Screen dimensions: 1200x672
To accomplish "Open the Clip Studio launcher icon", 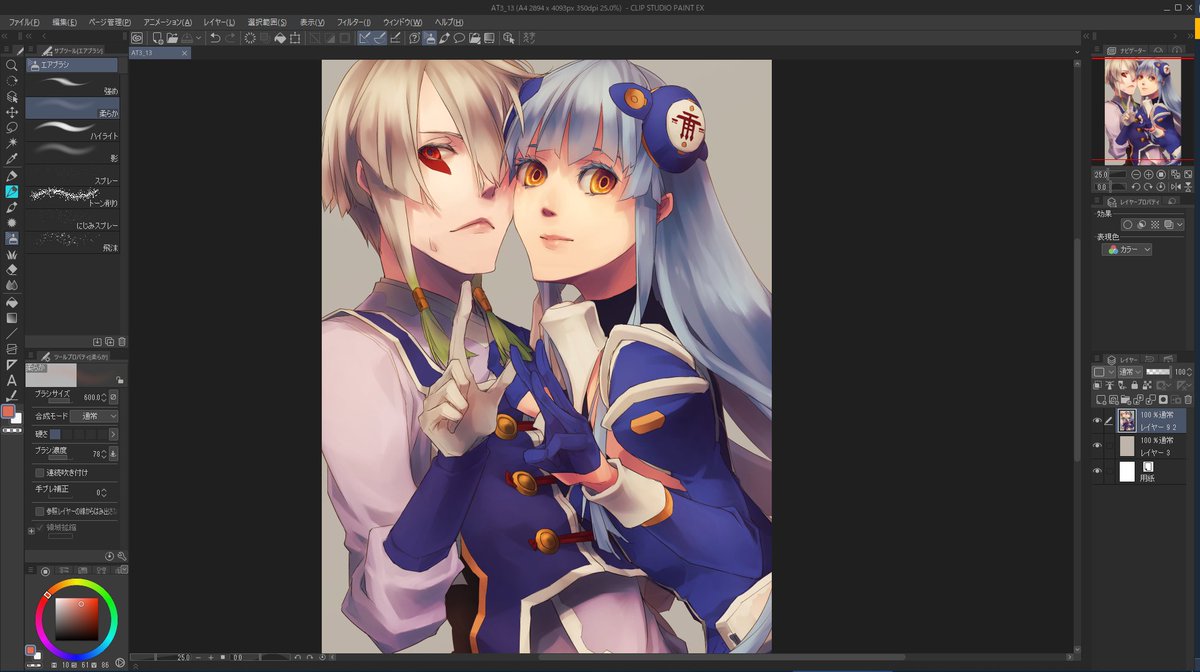I will coord(137,38).
